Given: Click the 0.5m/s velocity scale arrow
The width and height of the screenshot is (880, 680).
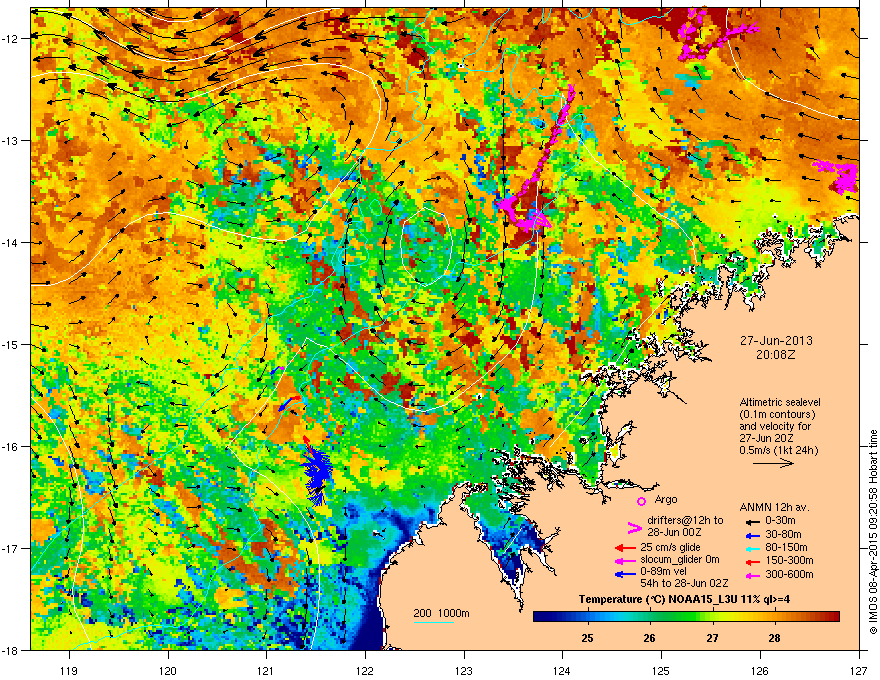Looking at the screenshot, I should click(774, 463).
